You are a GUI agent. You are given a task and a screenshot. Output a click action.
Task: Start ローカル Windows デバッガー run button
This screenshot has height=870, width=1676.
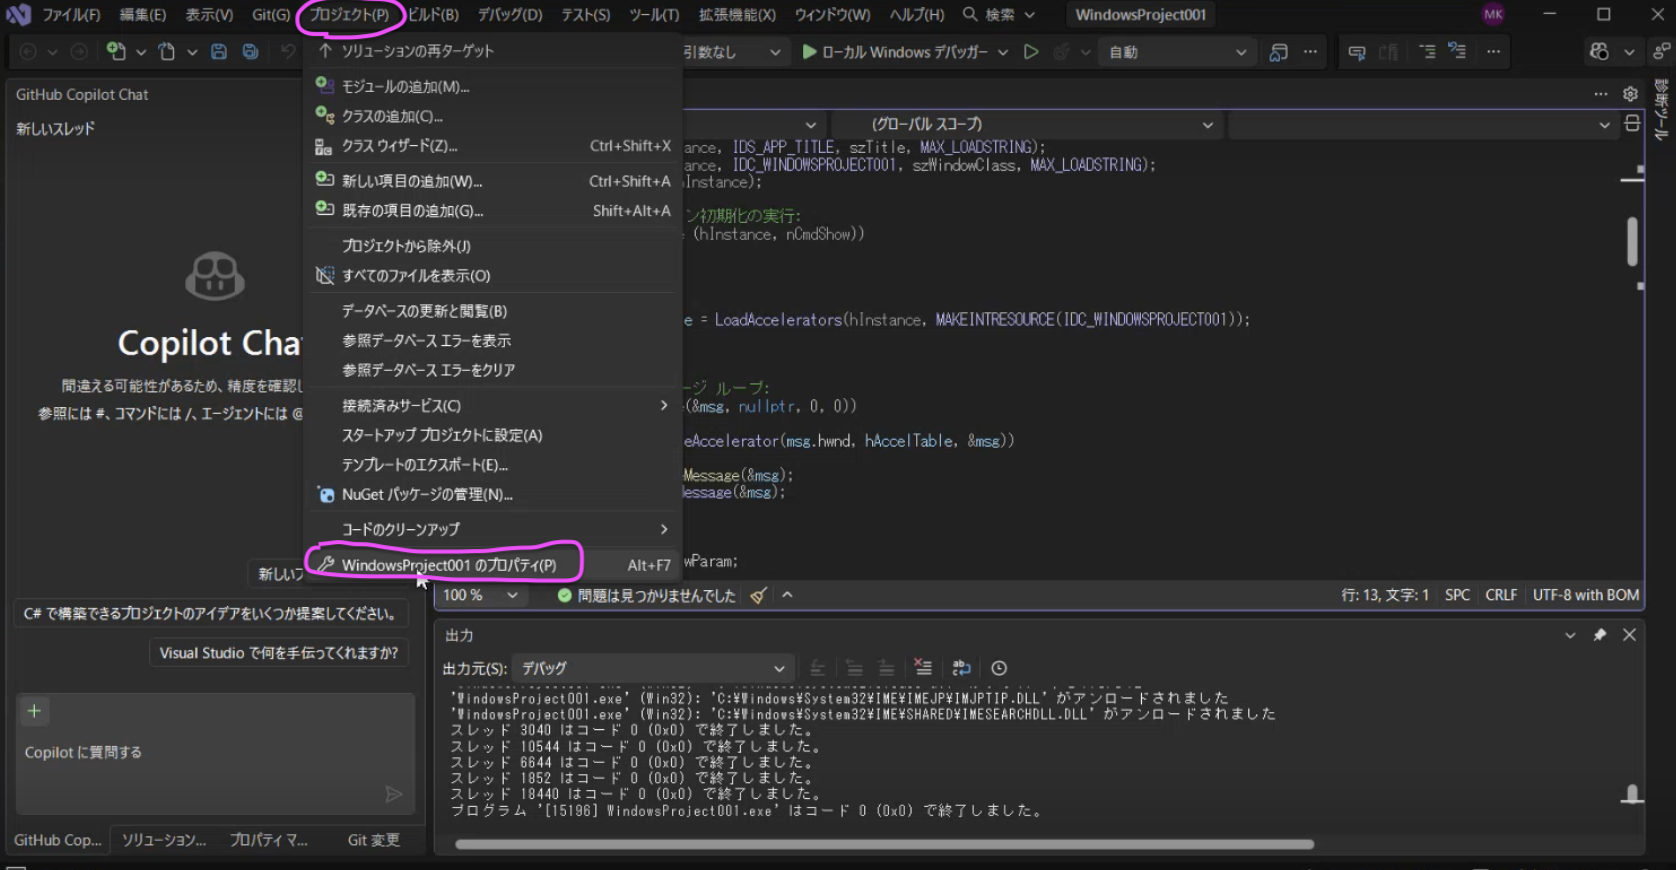coord(894,52)
